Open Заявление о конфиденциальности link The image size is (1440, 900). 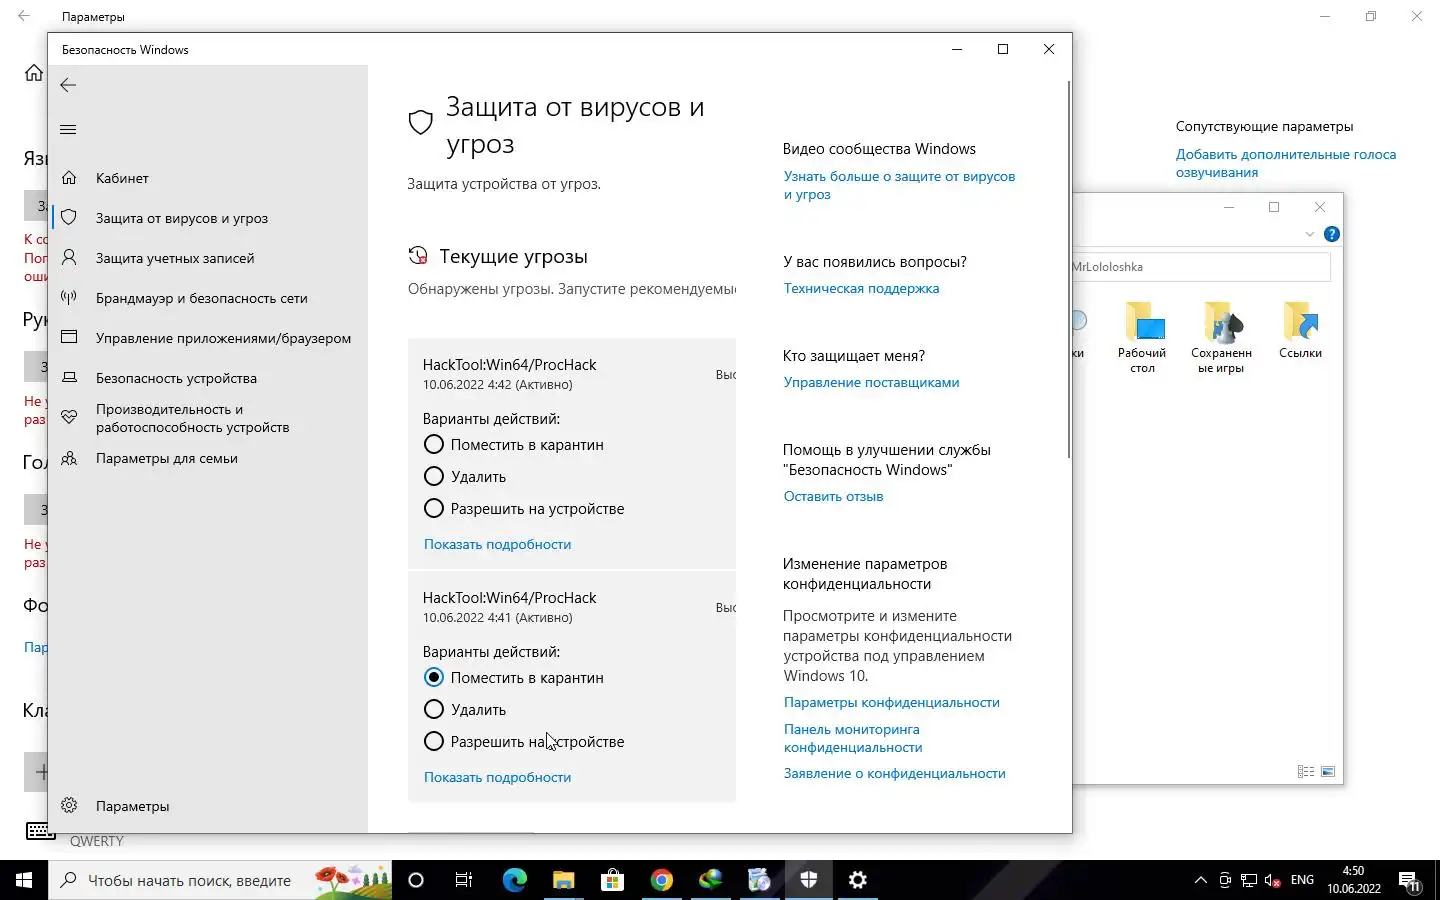[894, 773]
